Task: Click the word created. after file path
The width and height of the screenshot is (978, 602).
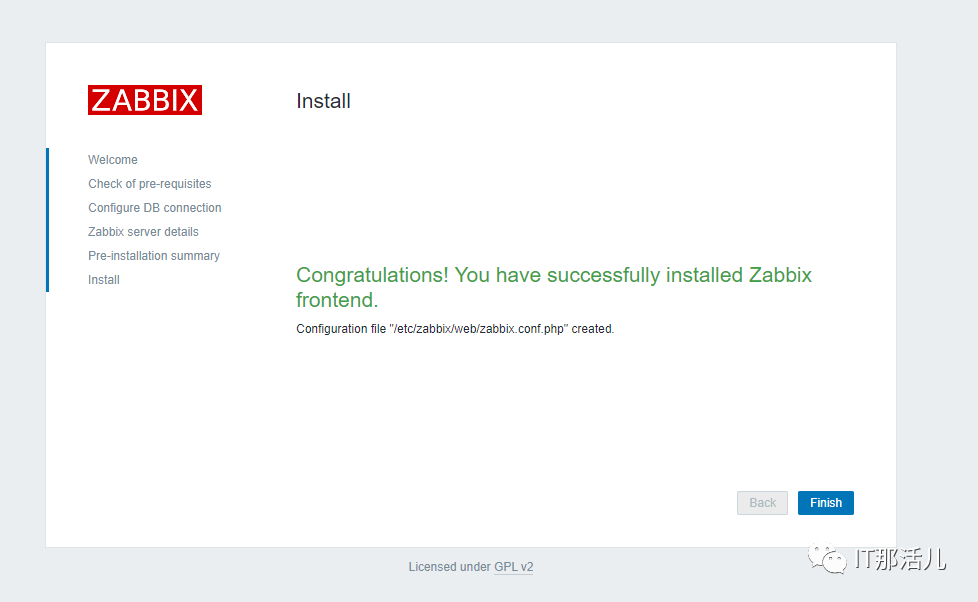Action: 593,329
